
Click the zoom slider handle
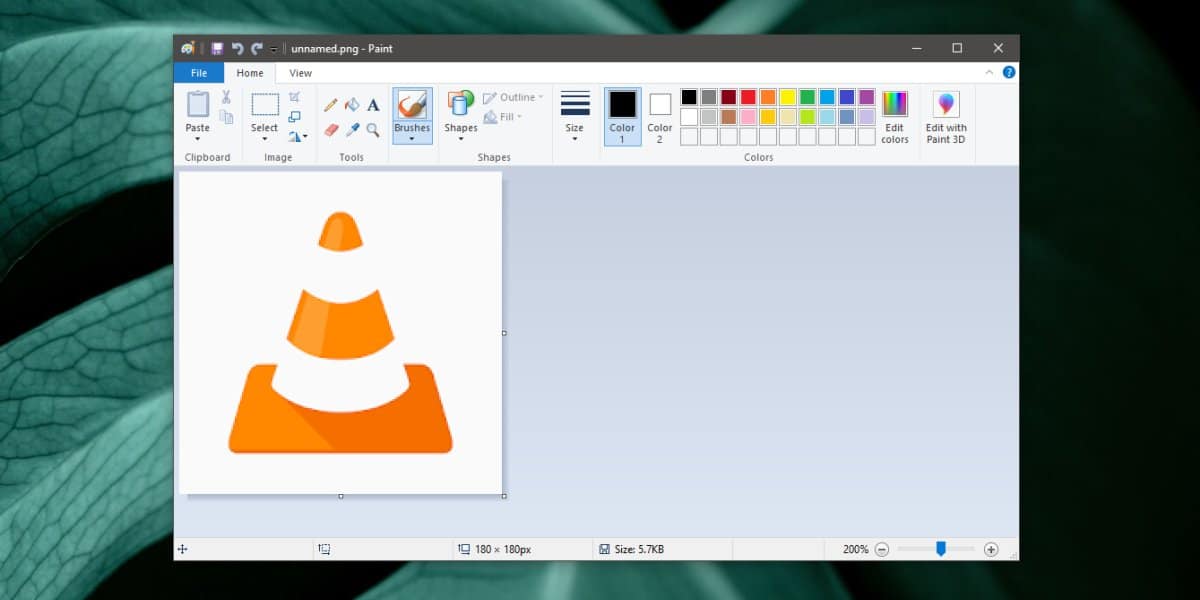pyautogui.click(x=941, y=549)
